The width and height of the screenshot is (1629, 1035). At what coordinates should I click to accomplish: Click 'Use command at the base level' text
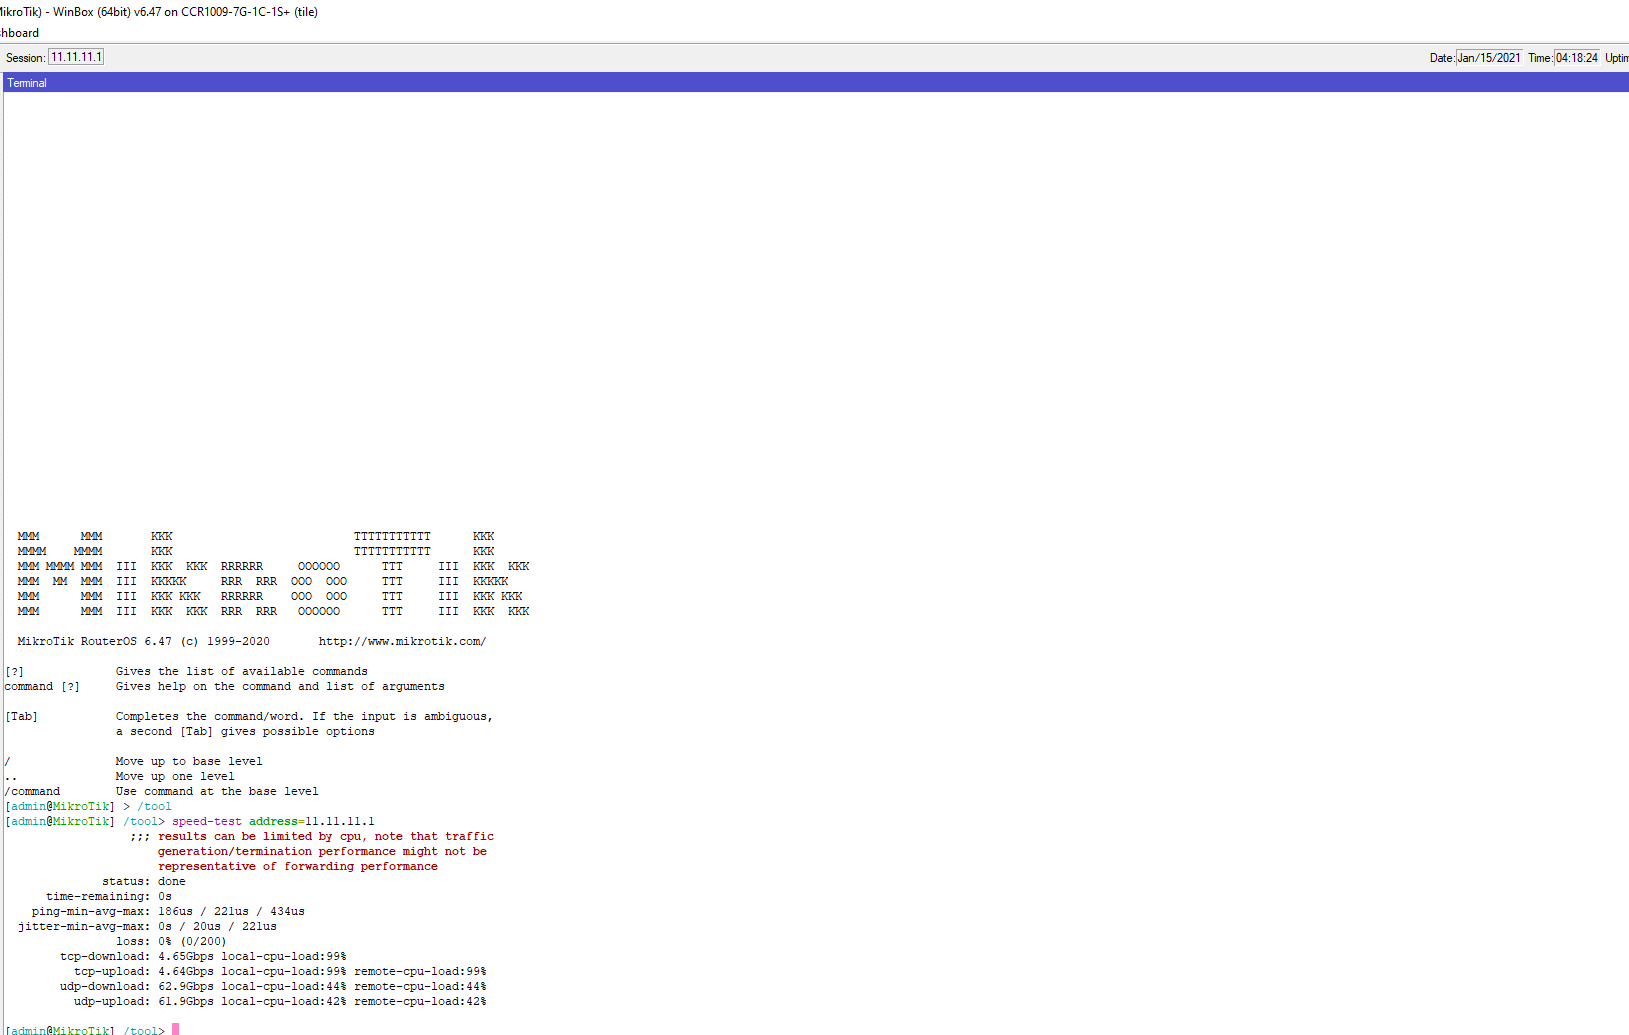[217, 792]
